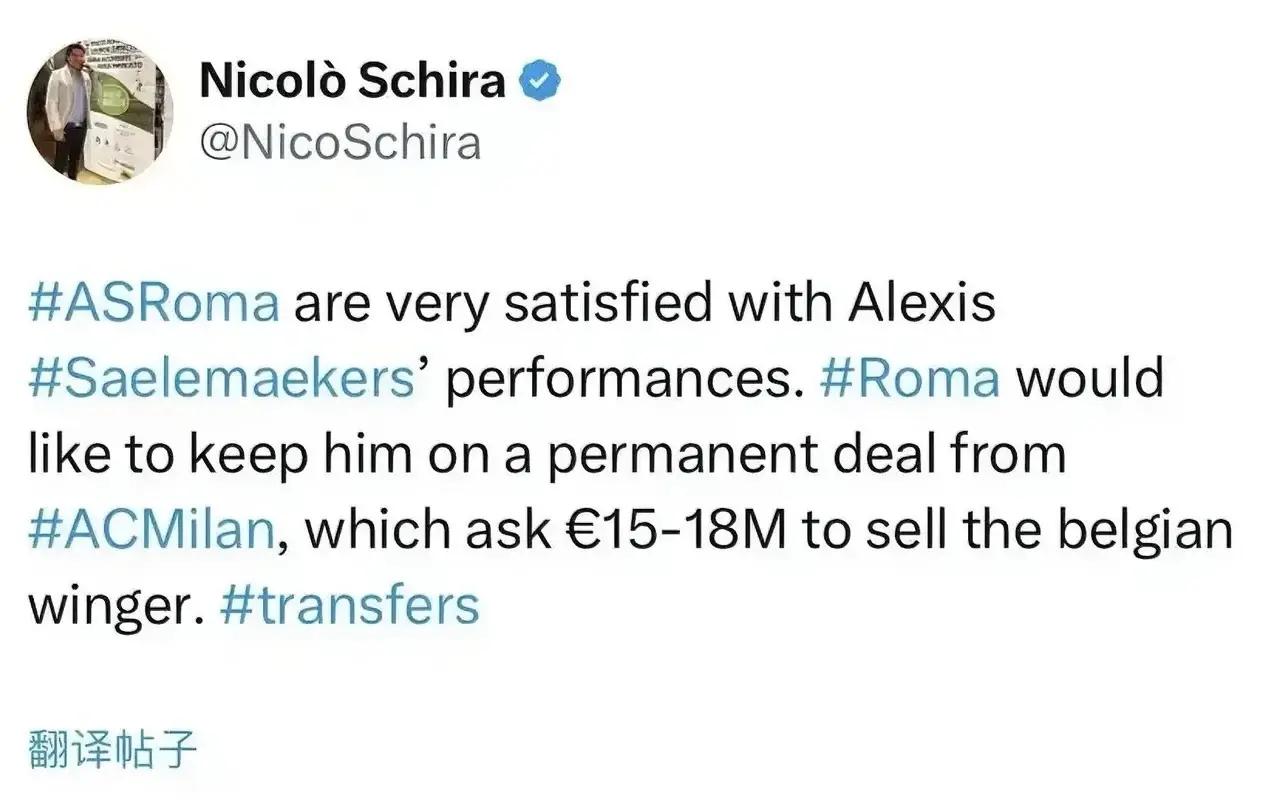Open Nicolò Schira's profile picture

100,111
